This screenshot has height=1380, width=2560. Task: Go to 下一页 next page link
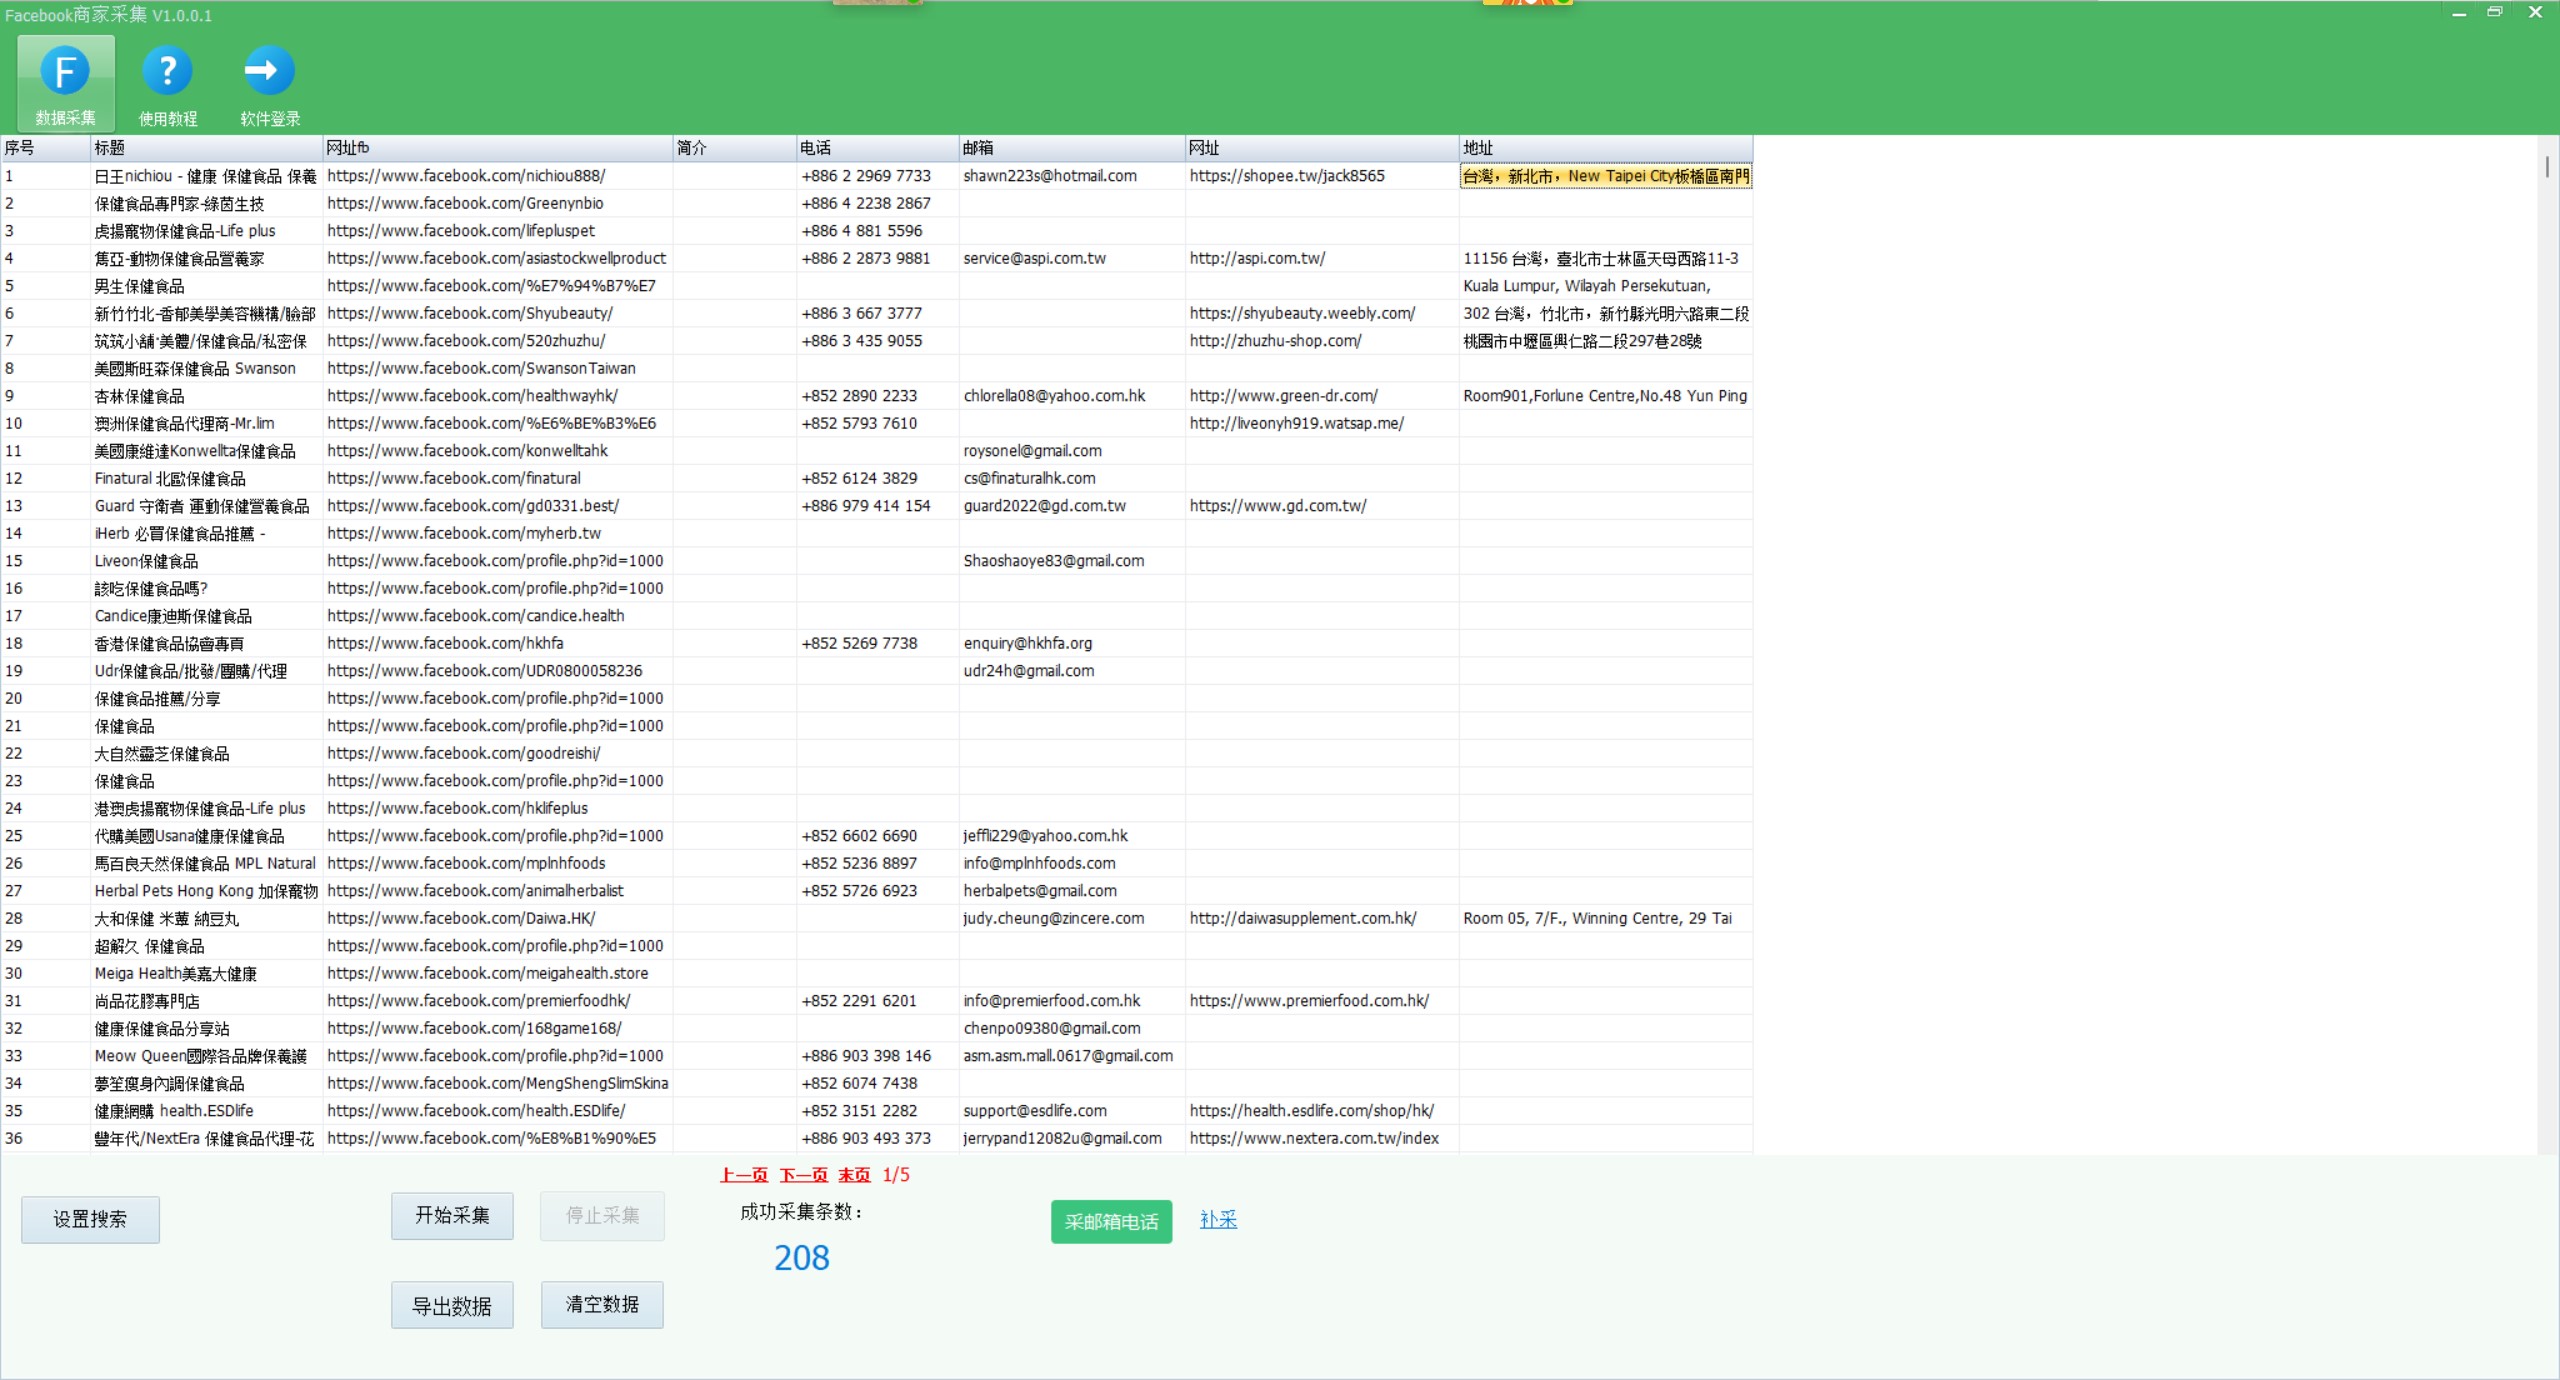[x=803, y=1175]
